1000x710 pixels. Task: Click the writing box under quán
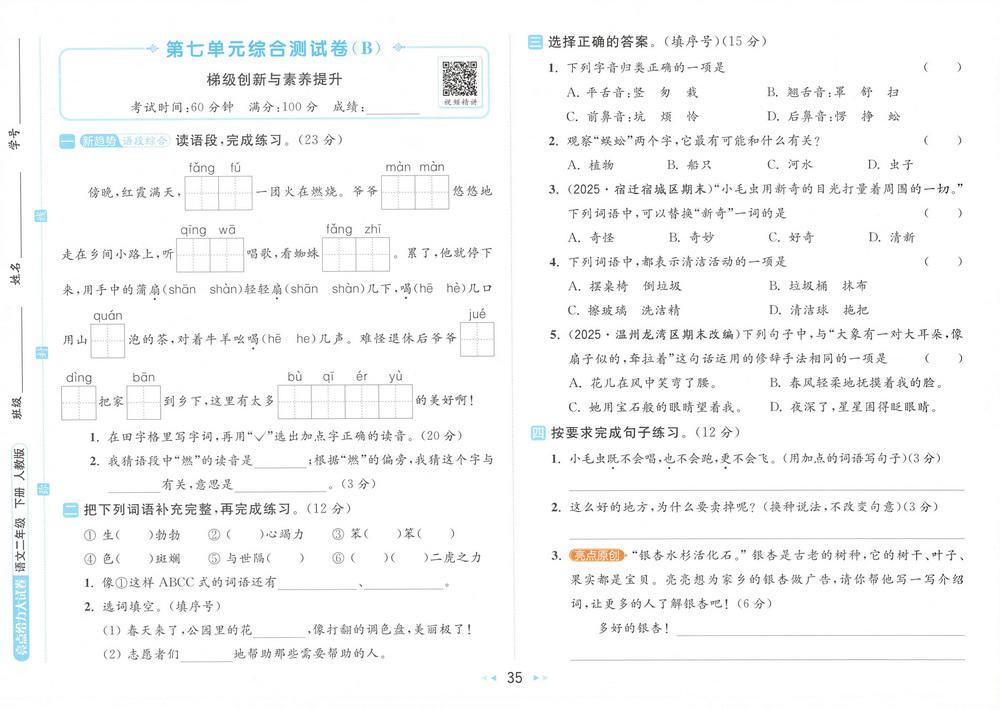[x=108, y=341]
